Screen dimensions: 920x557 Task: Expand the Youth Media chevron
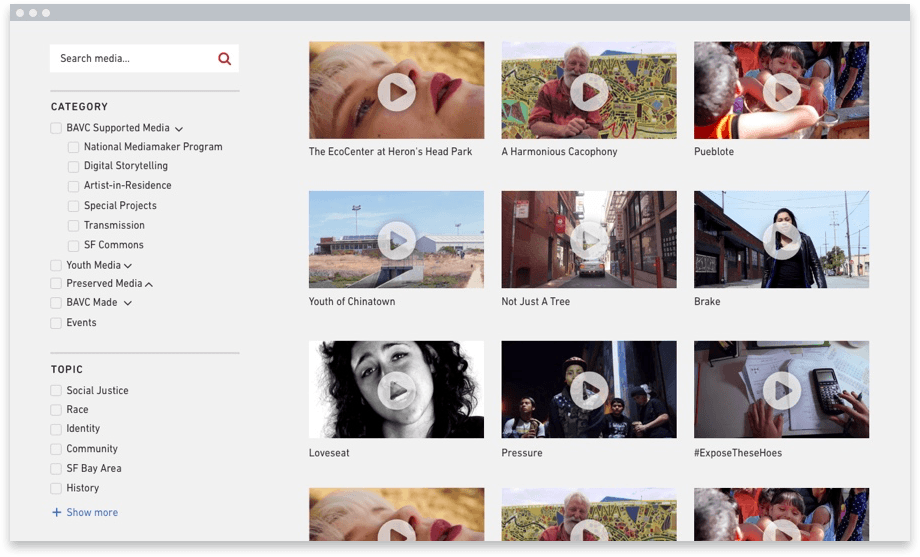click(128, 266)
